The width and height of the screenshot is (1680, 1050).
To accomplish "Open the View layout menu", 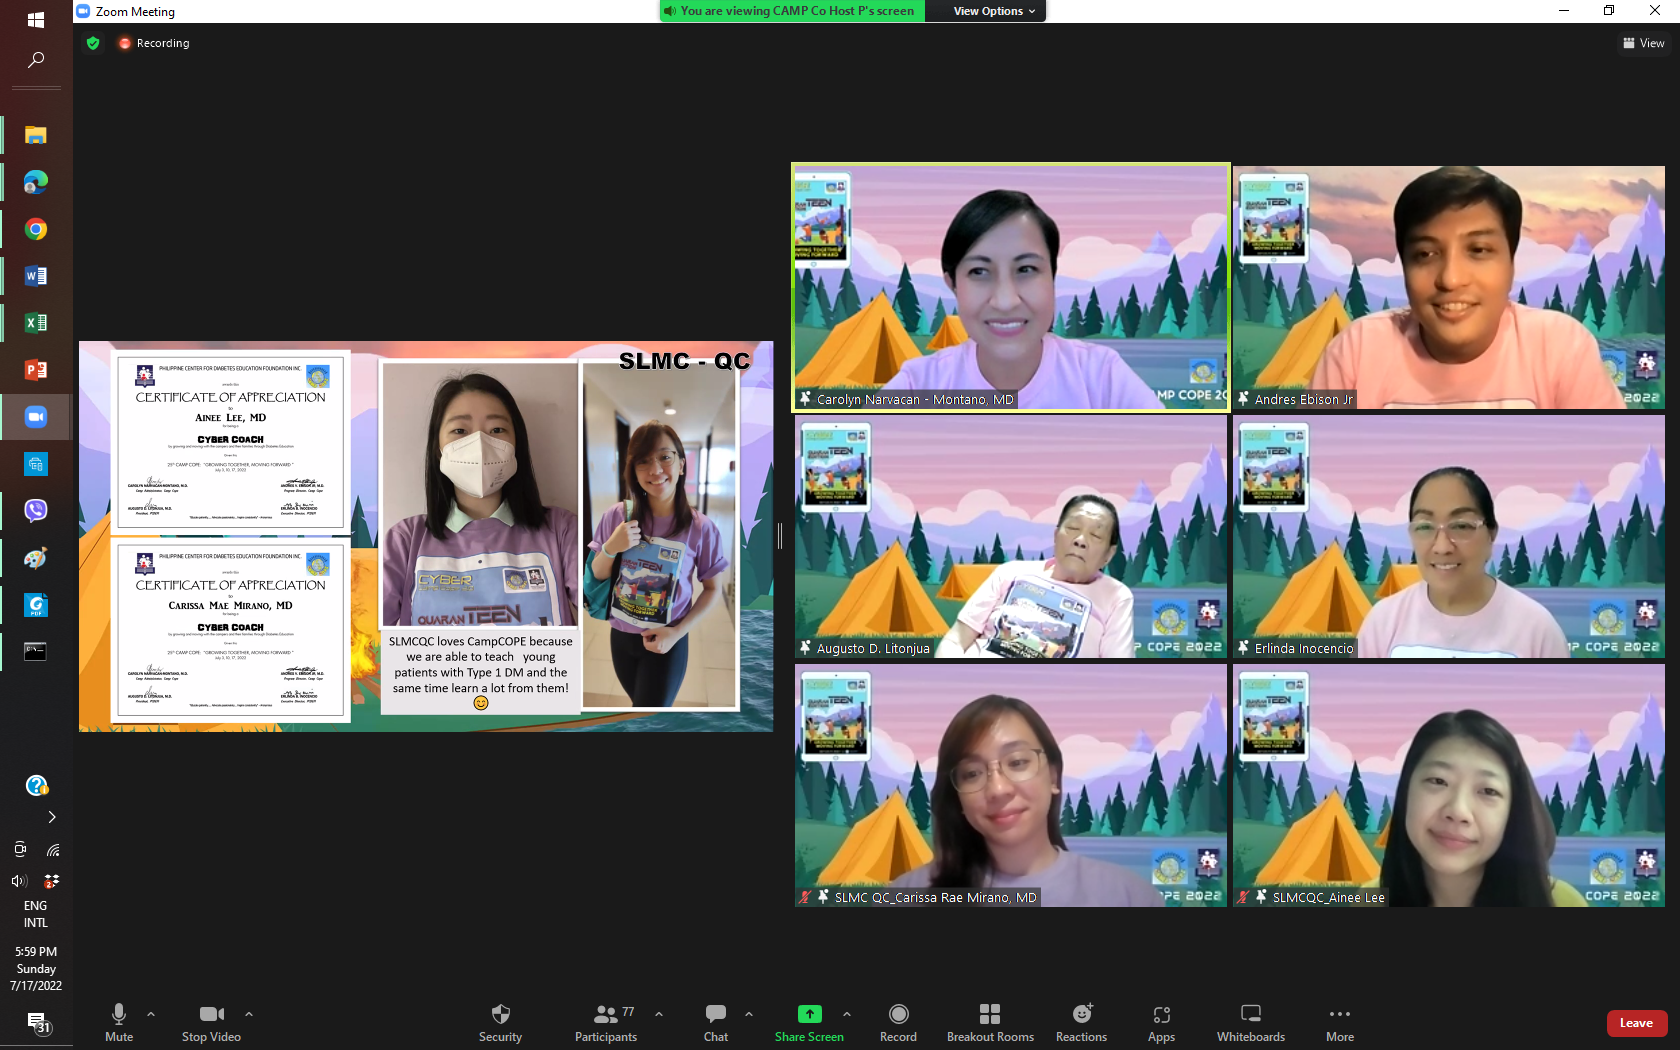I will click(x=1643, y=43).
